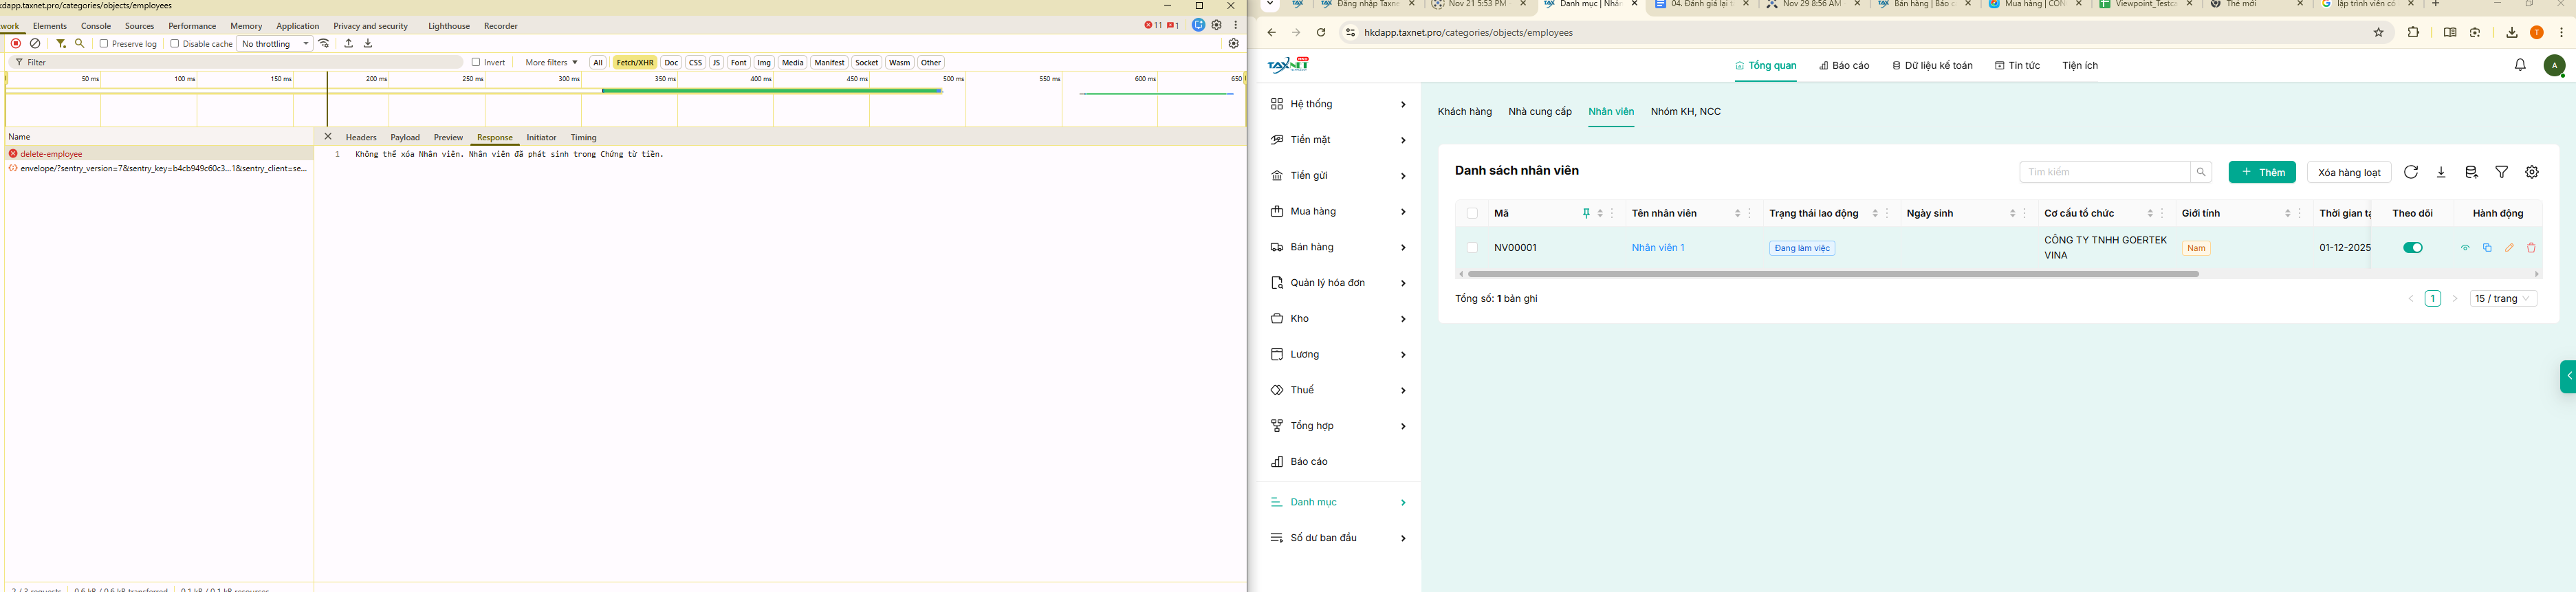
Task: Open the No throttling dropdown
Action: point(275,44)
